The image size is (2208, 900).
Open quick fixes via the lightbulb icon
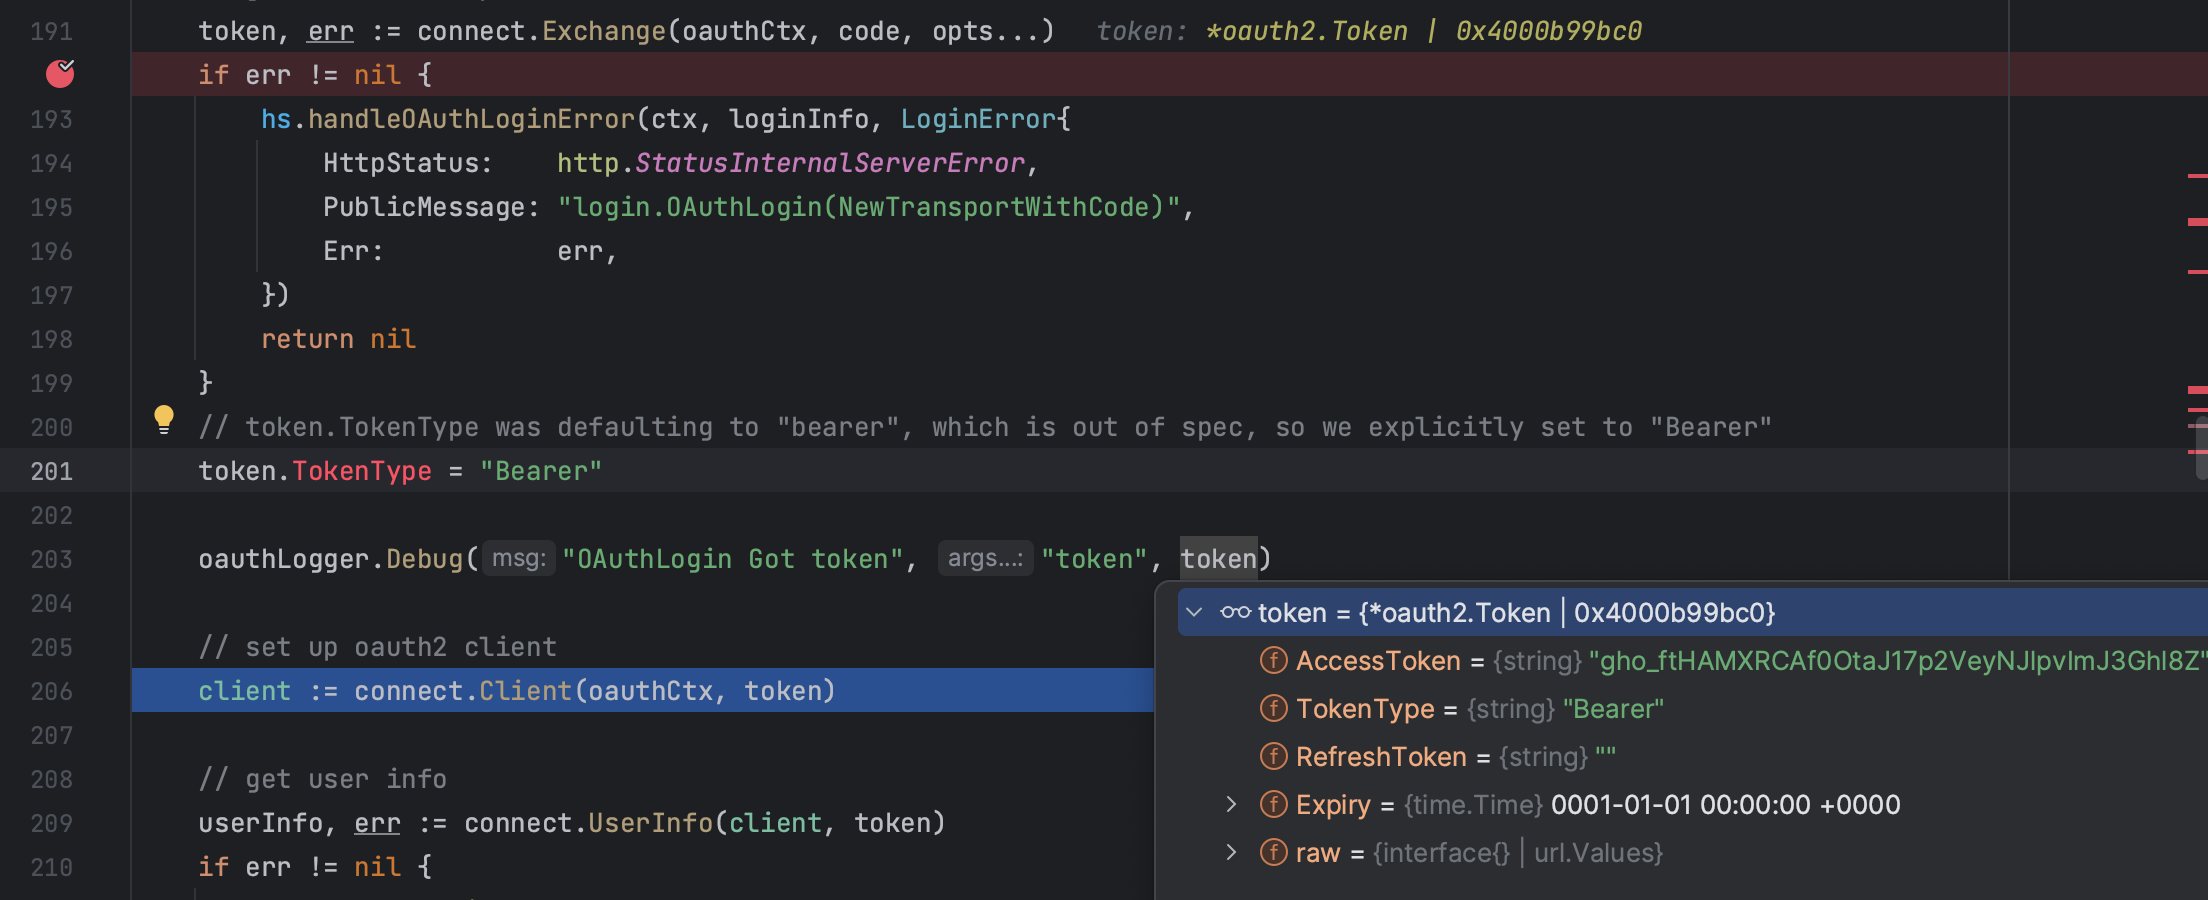coord(164,418)
